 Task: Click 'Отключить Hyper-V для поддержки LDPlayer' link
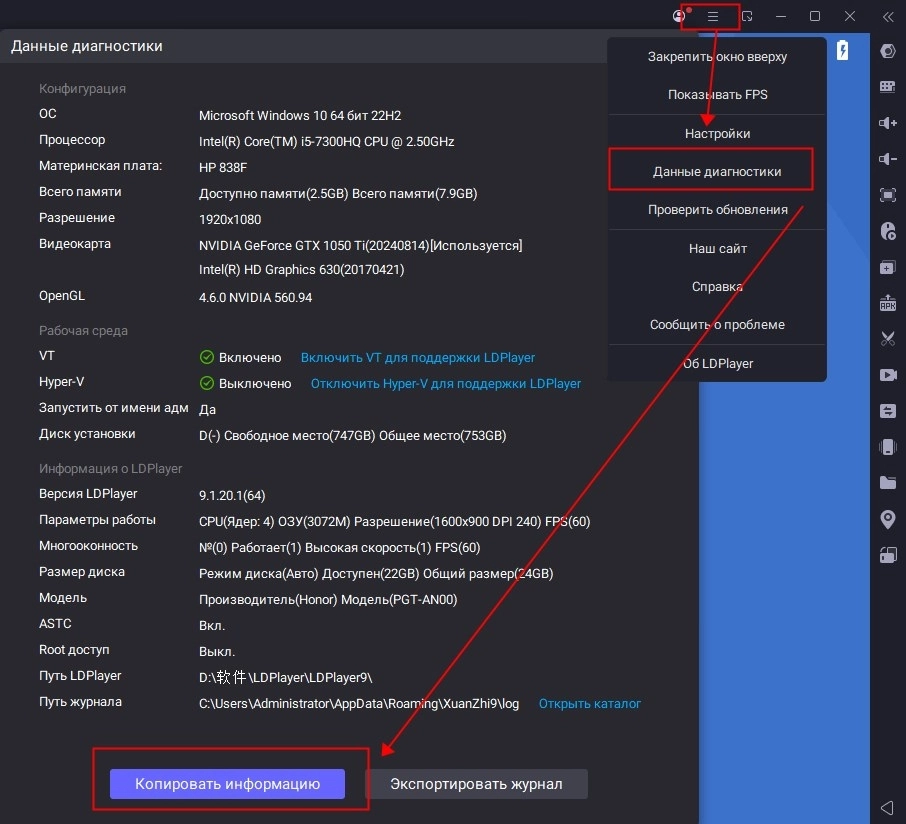(445, 383)
